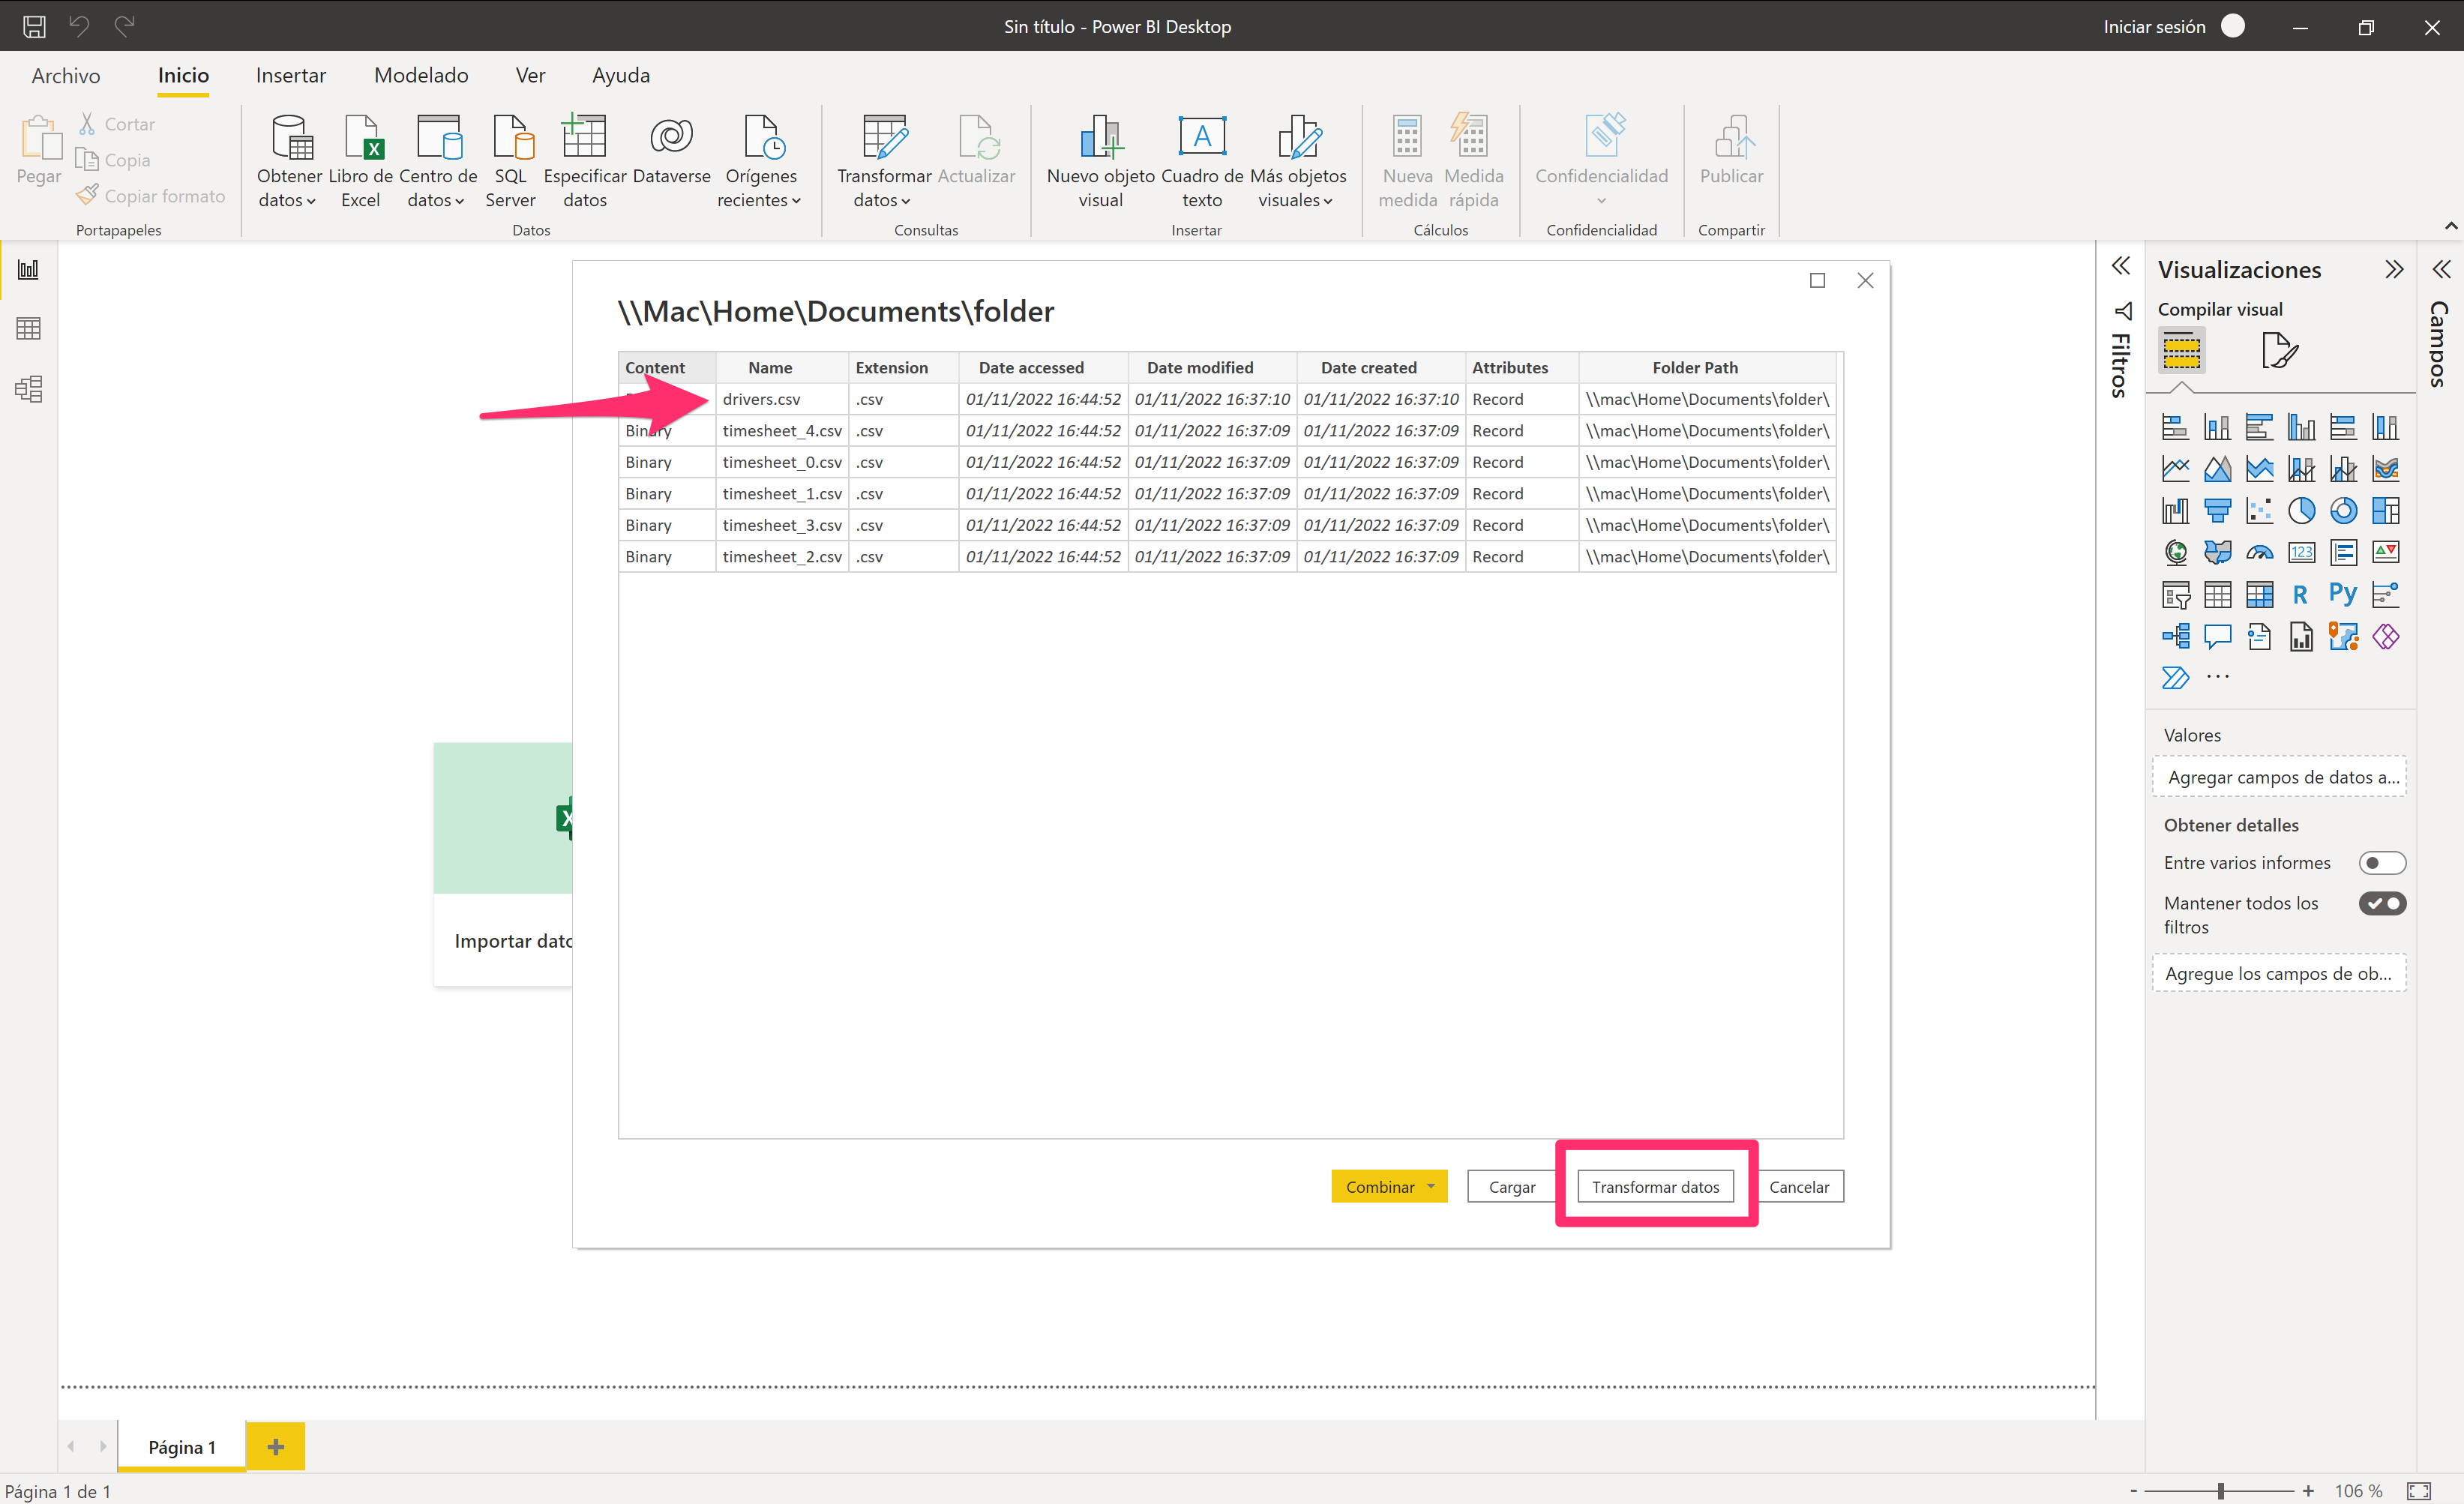Select the map globe visualization

[2175, 553]
